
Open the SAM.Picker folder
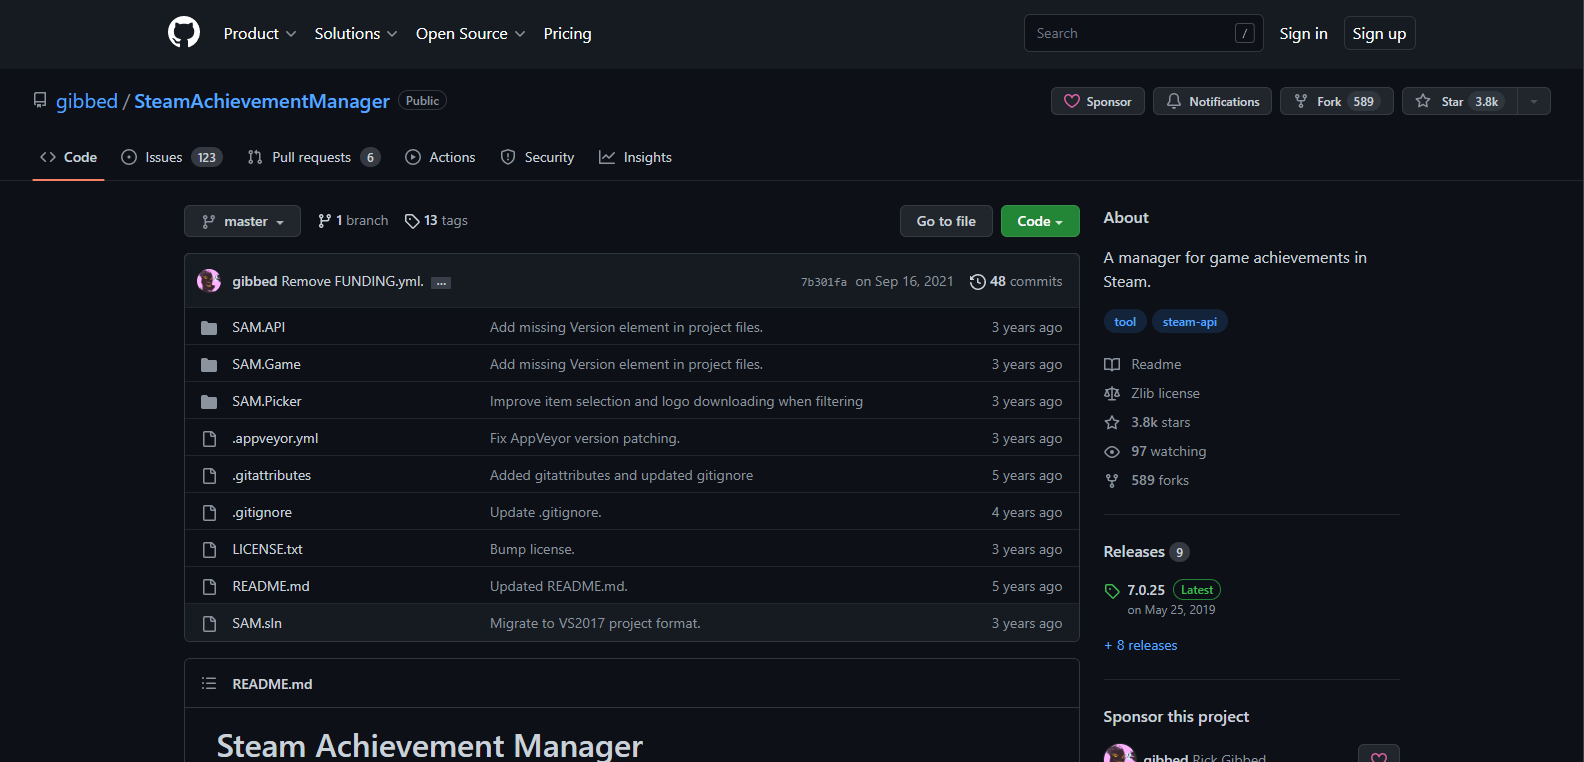(x=267, y=401)
